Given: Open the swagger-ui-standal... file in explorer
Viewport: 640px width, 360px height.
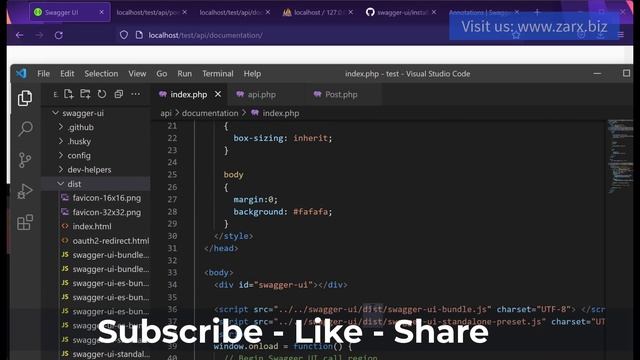Looking at the screenshot, I should click(111, 354).
